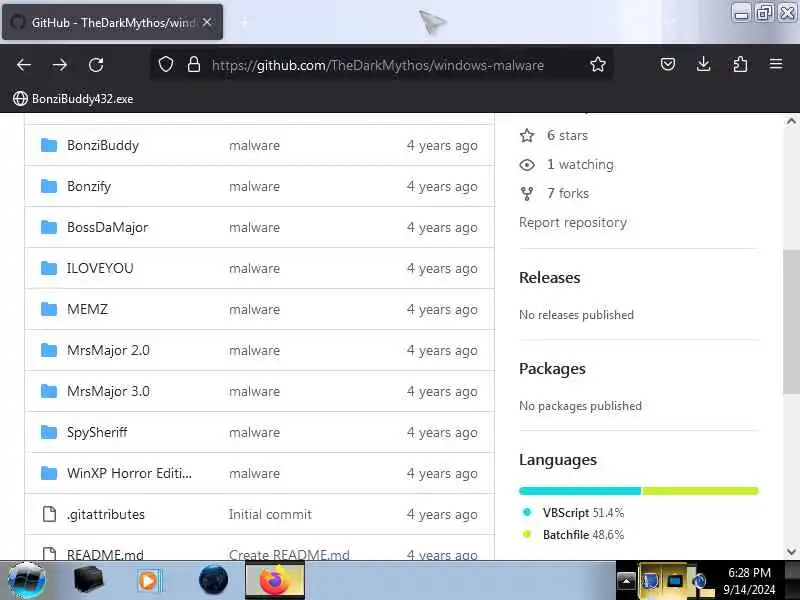
Task: View site security via padlock icon
Action: click(x=194, y=65)
